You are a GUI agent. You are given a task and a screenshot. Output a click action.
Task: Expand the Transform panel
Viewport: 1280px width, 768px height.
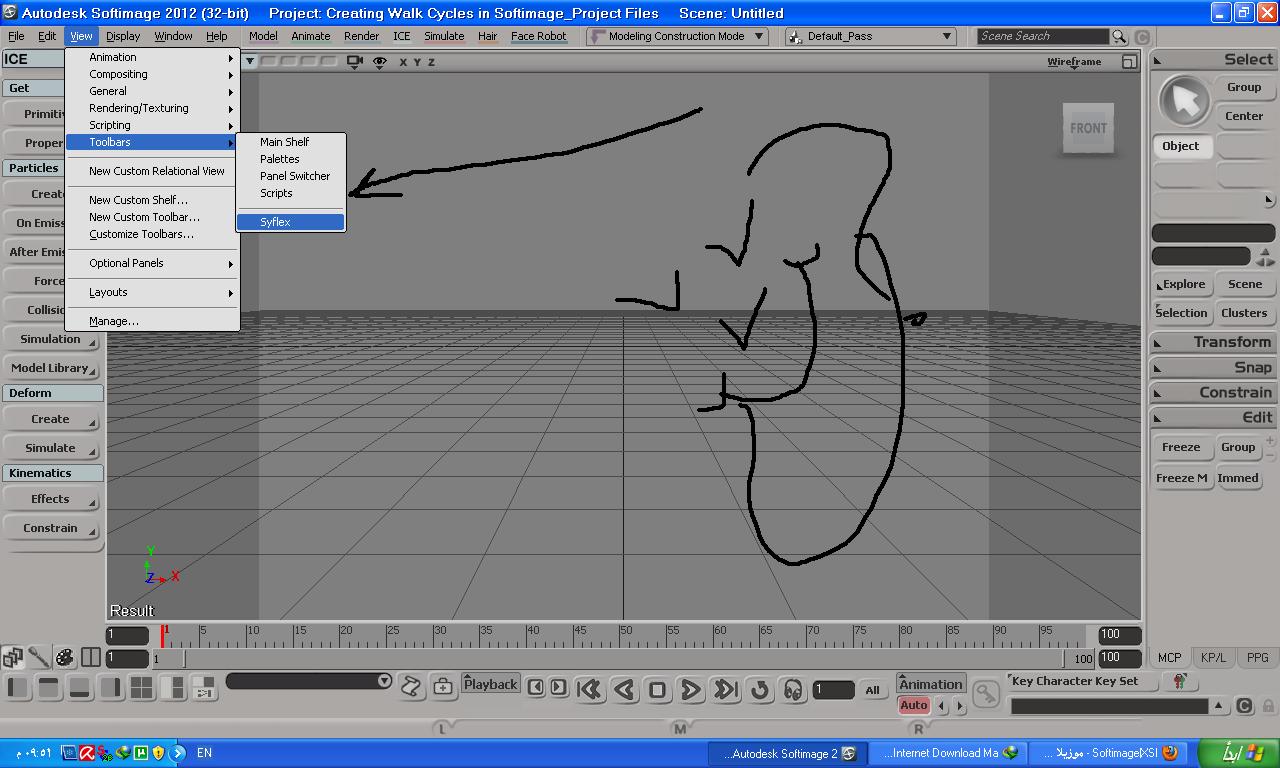coord(1212,342)
